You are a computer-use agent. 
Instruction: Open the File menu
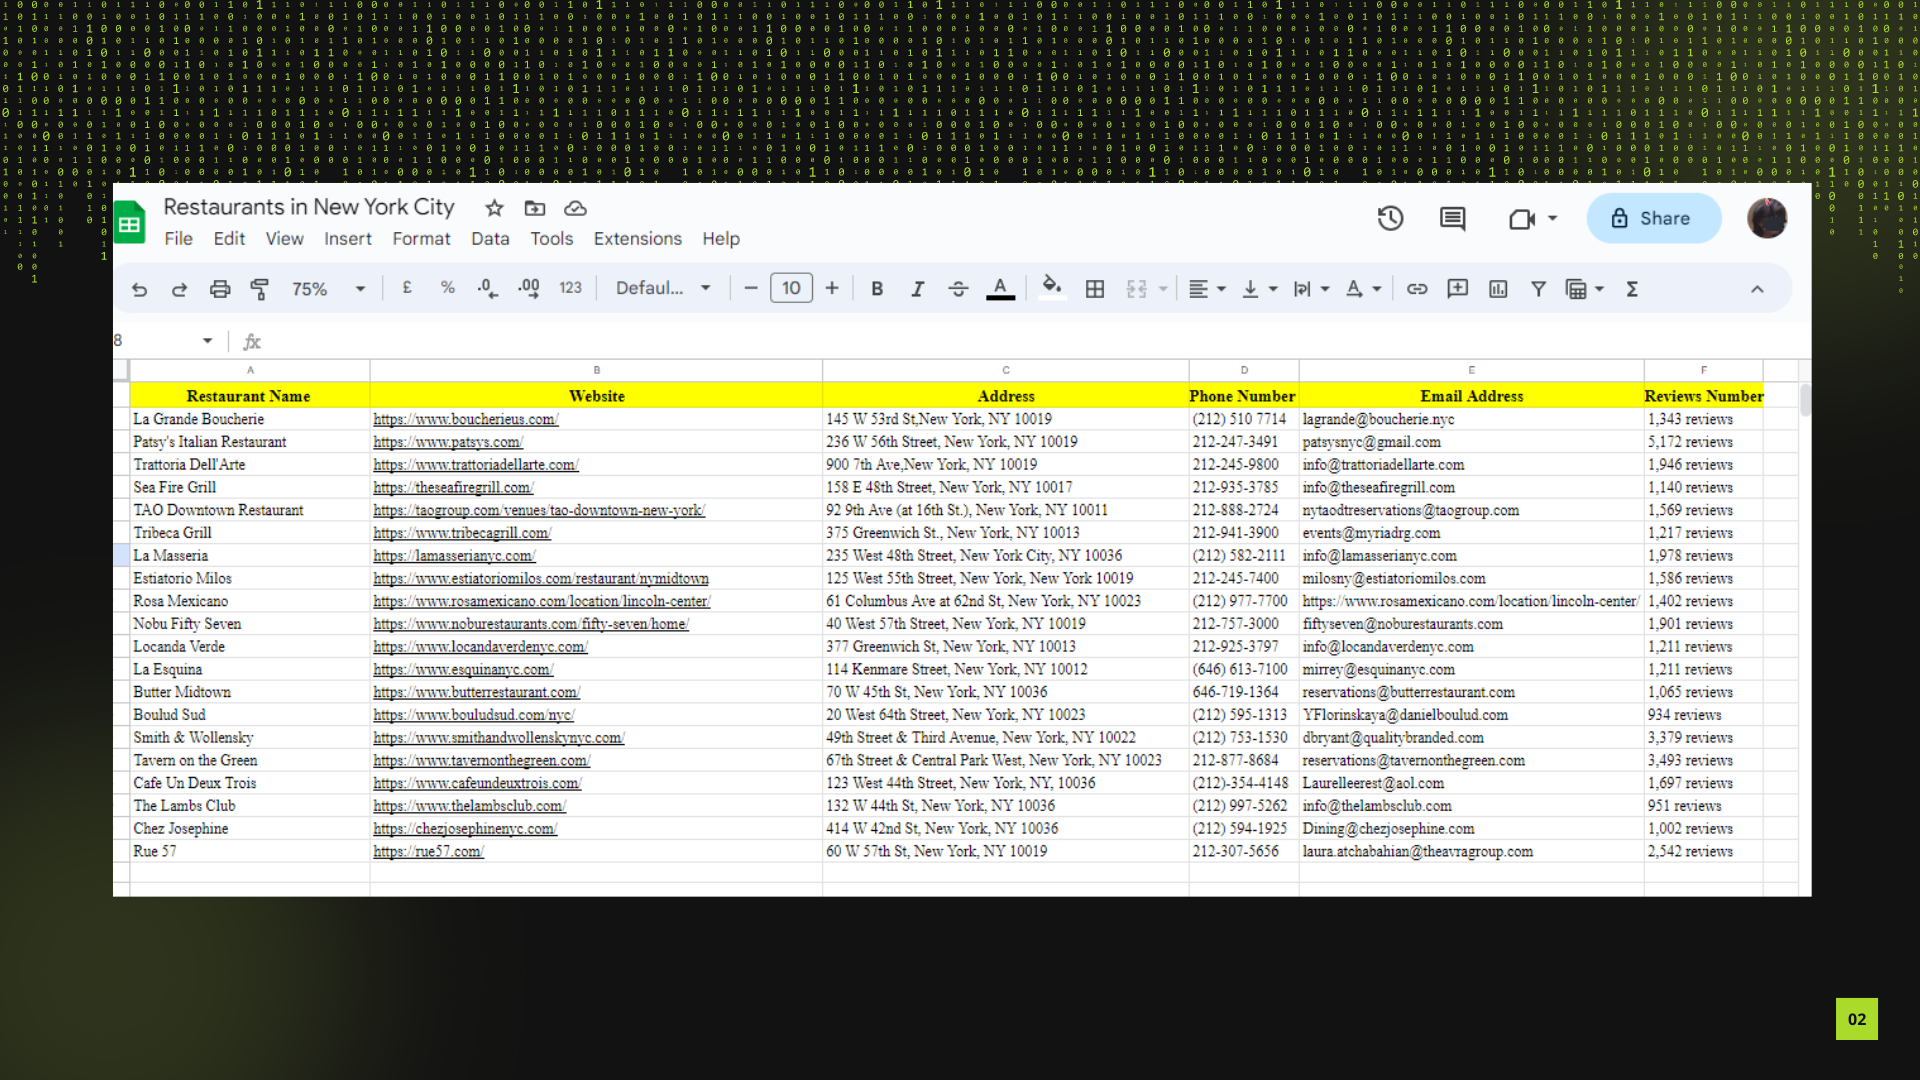click(x=178, y=239)
